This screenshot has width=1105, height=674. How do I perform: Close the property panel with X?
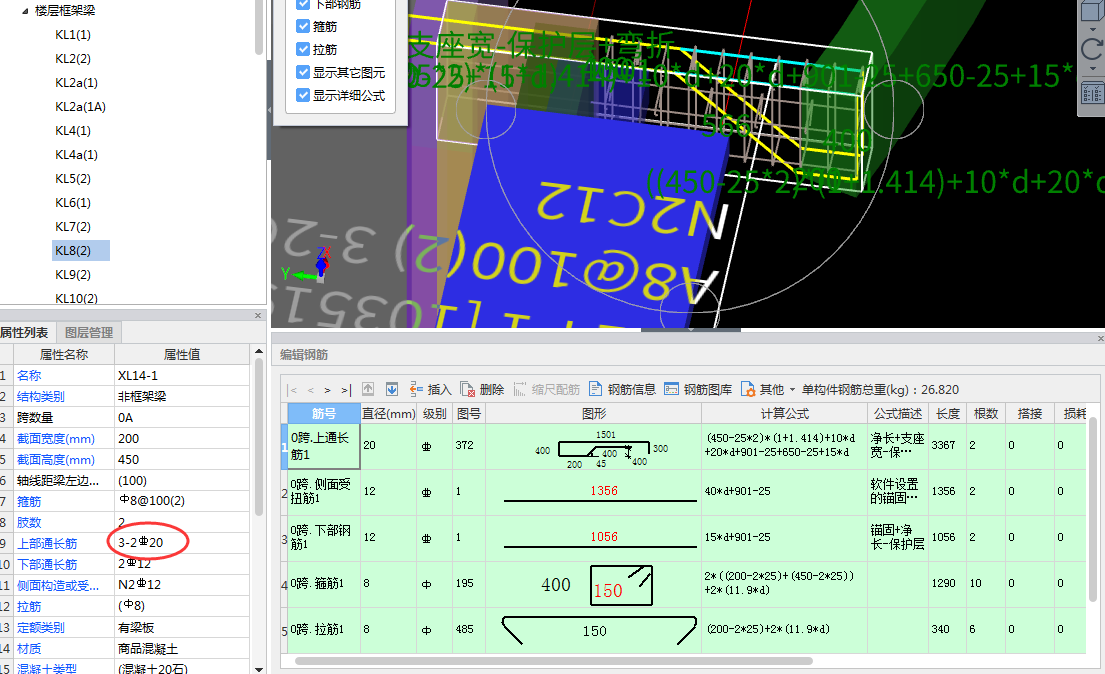tap(258, 315)
